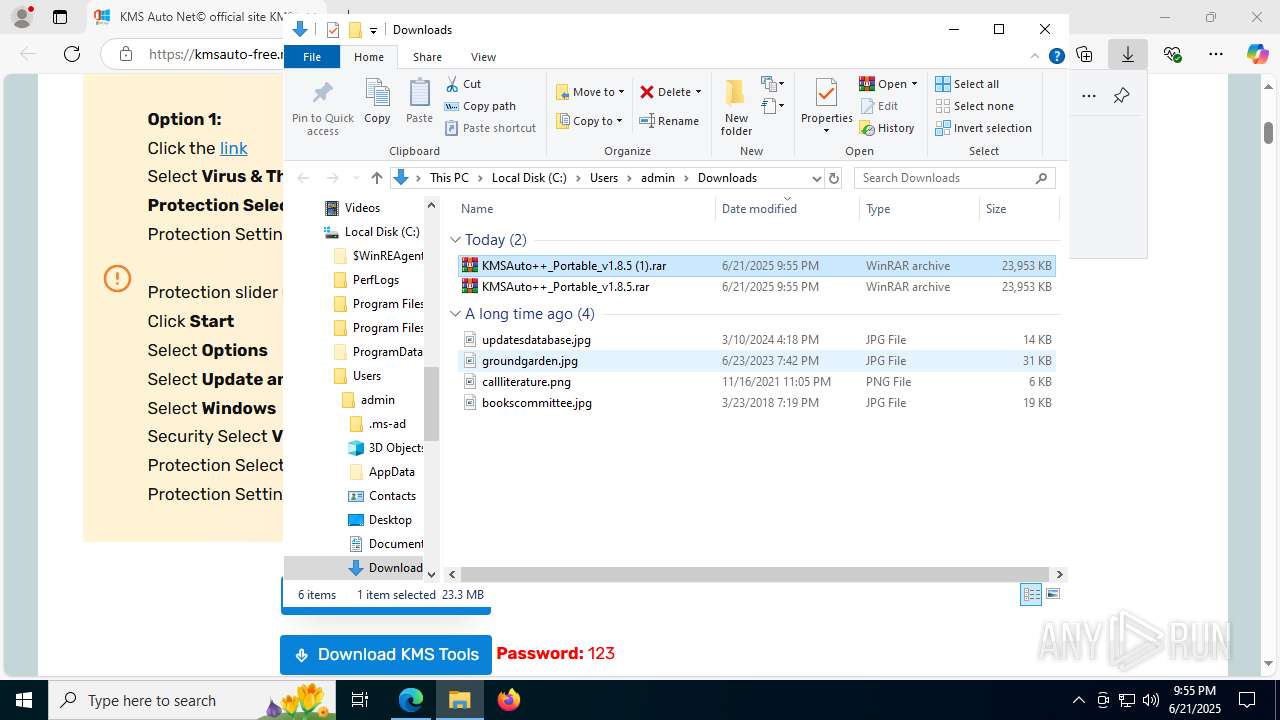Switch to the Home ribbon tab

[x=368, y=57]
